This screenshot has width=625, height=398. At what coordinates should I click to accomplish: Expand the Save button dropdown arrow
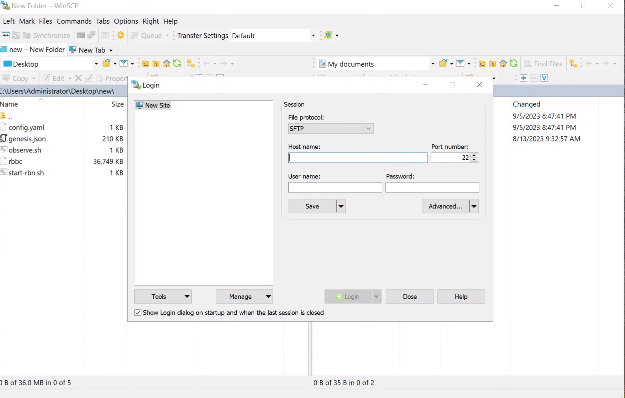[341, 206]
